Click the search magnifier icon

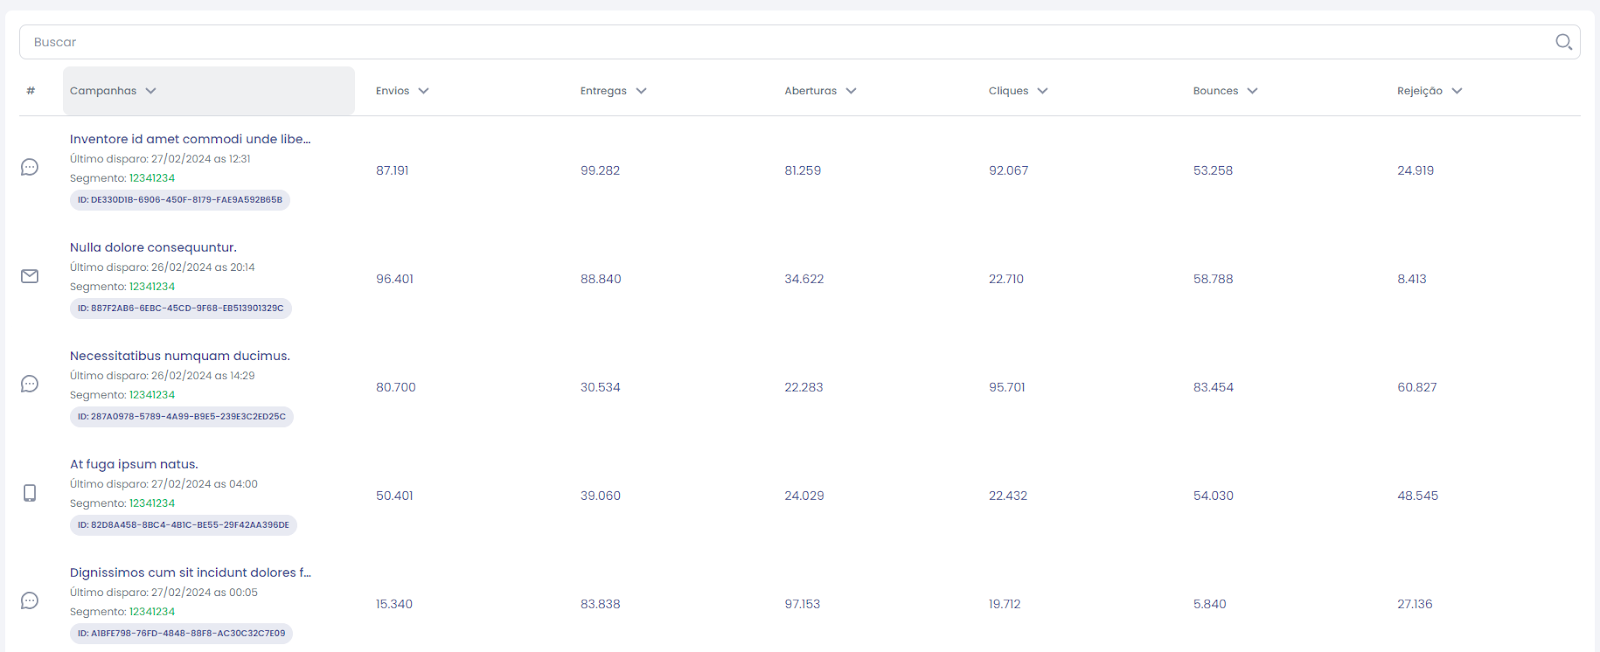pos(1564,42)
